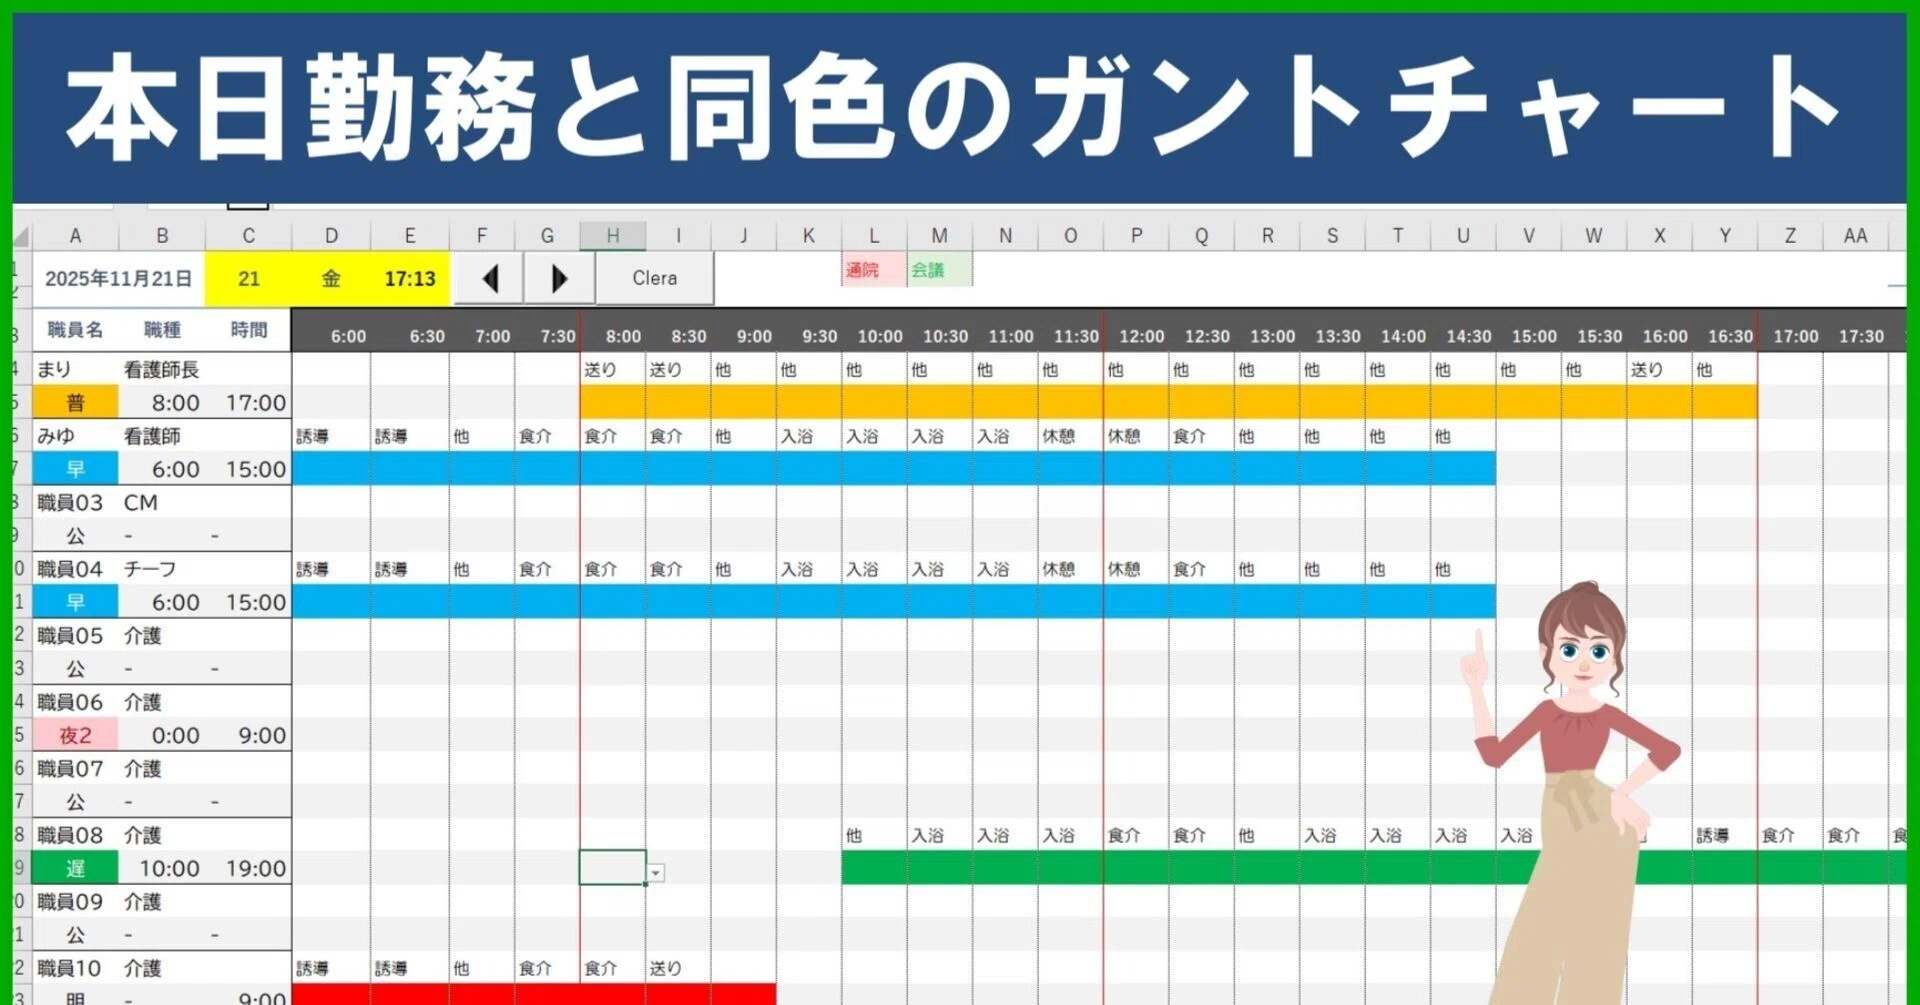The height and width of the screenshot is (1005, 1920).
Task: Select column header A
Action: (x=75, y=236)
